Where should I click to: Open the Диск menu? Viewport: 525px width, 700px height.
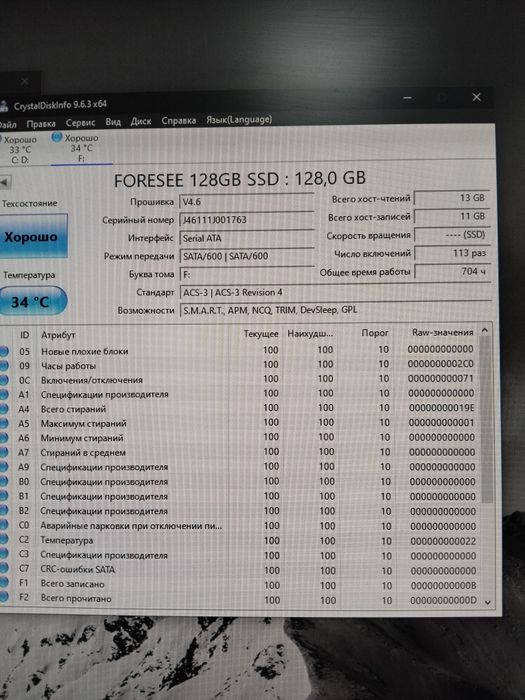141,121
